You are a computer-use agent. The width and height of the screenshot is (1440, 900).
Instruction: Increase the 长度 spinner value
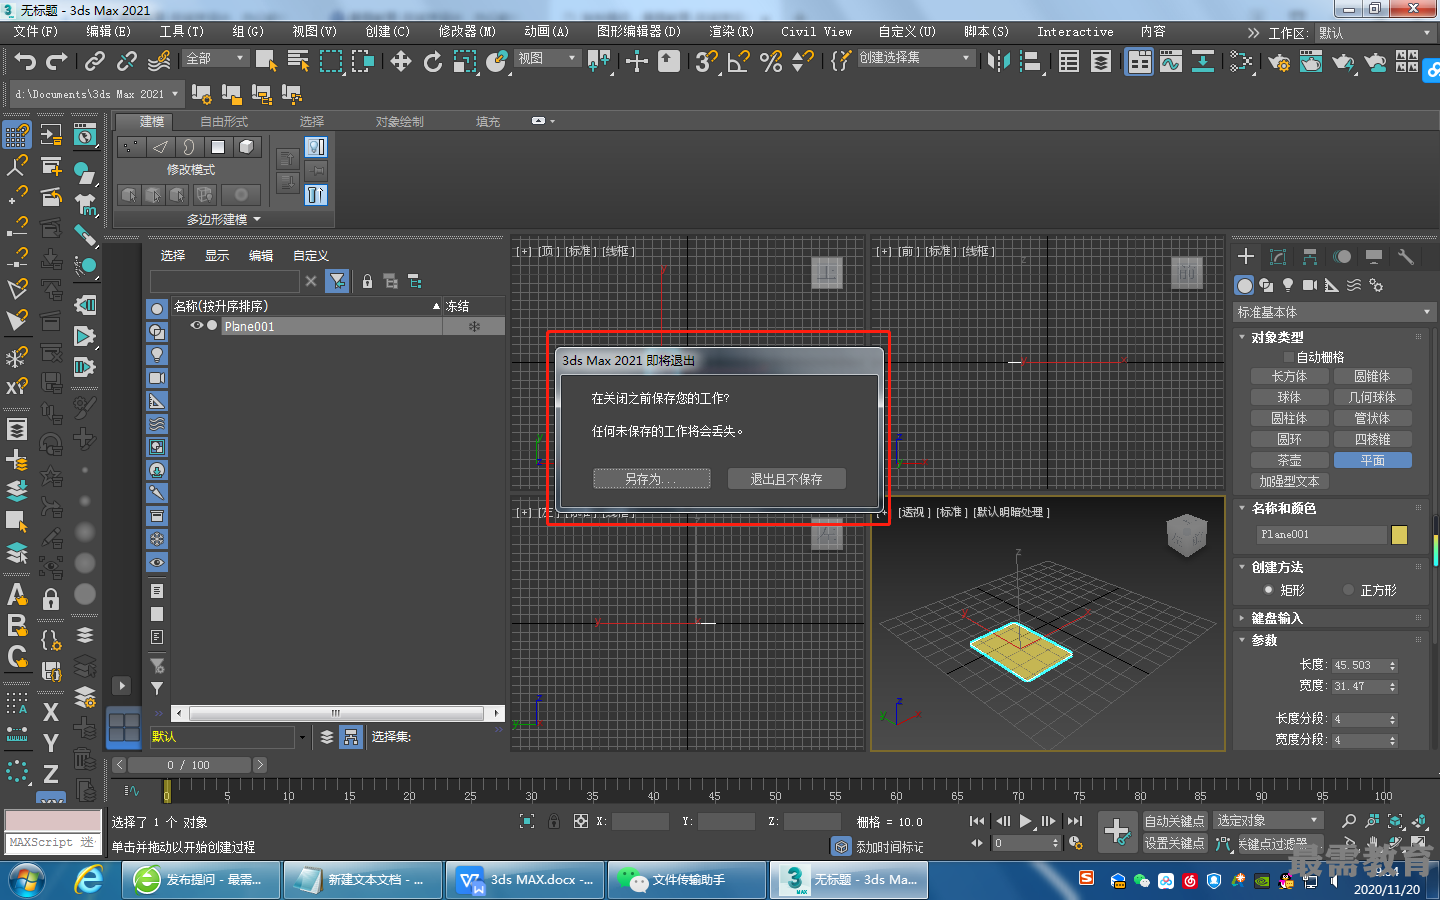(x=1393, y=662)
